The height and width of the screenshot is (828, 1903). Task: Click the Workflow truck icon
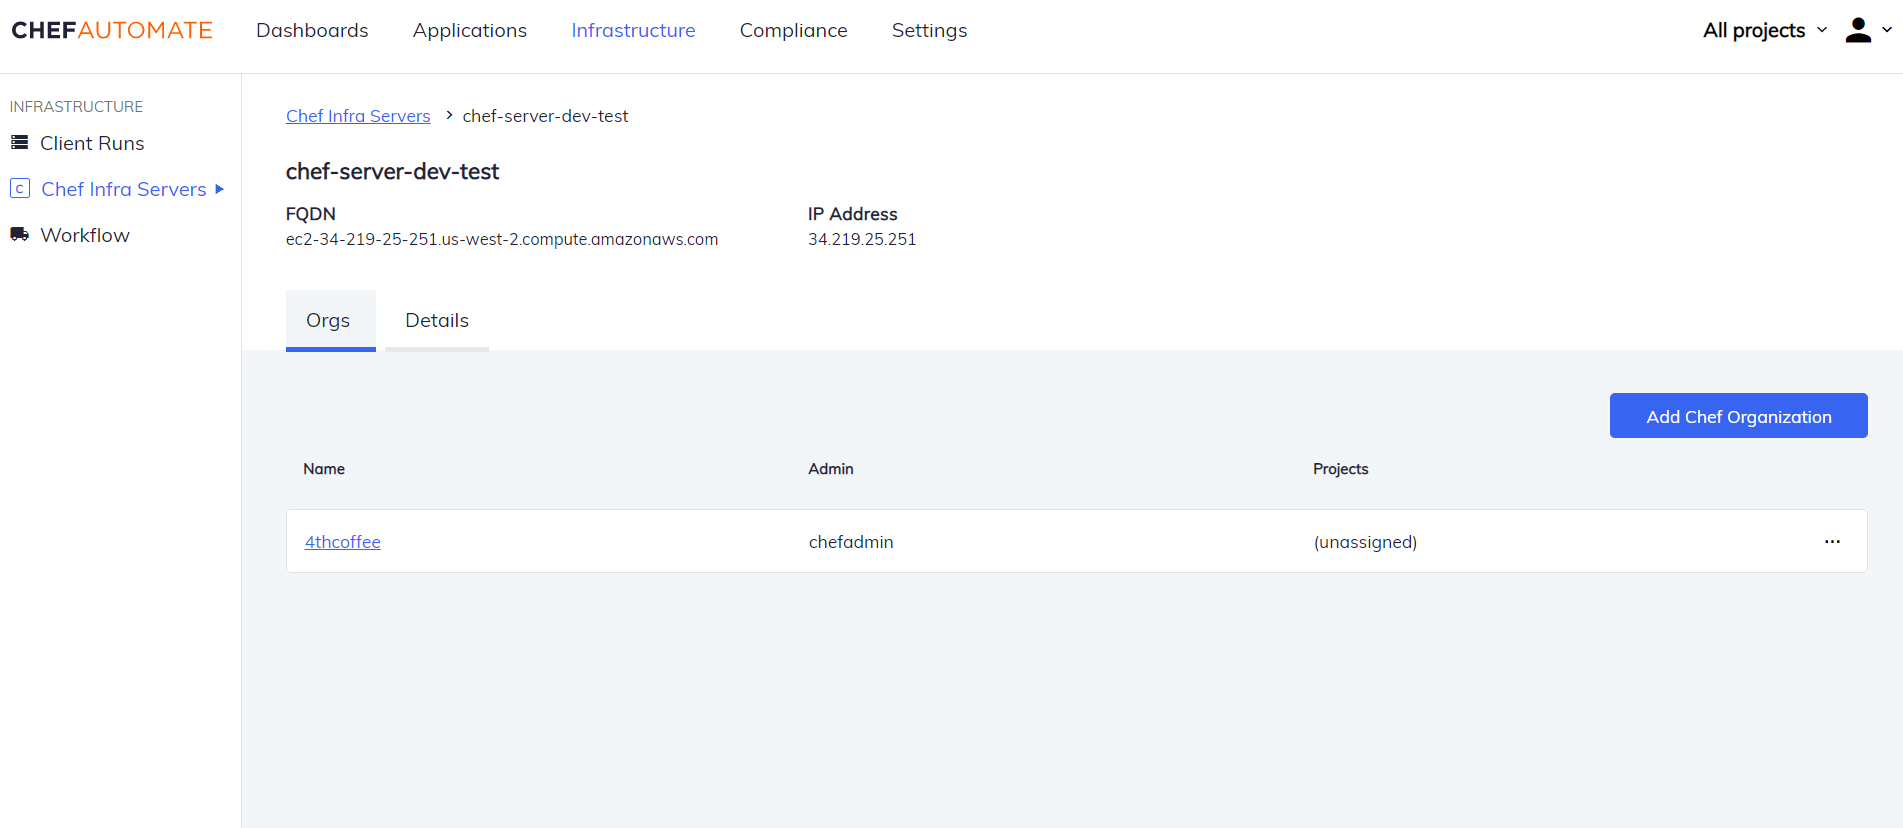(x=19, y=235)
